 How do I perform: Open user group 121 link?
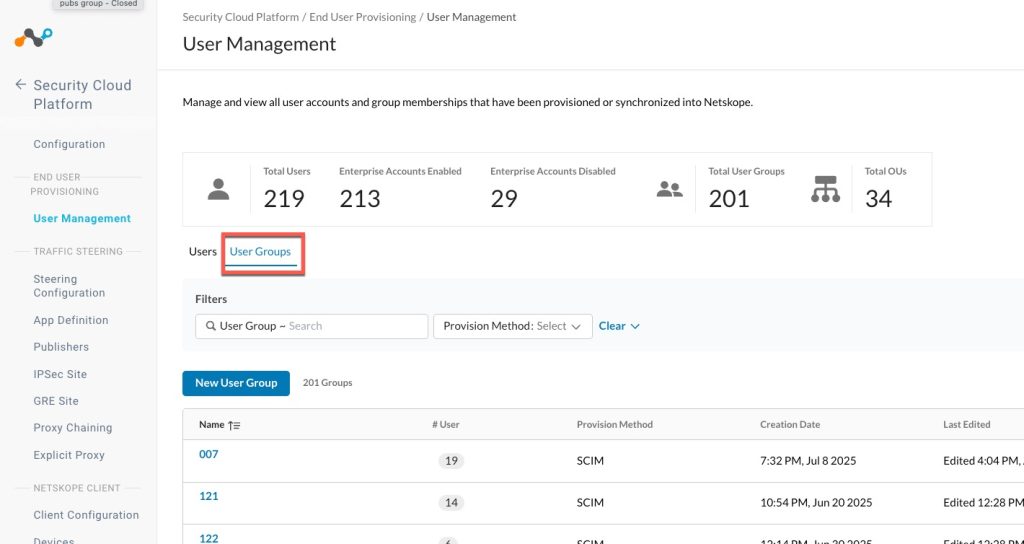click(208, 496)
